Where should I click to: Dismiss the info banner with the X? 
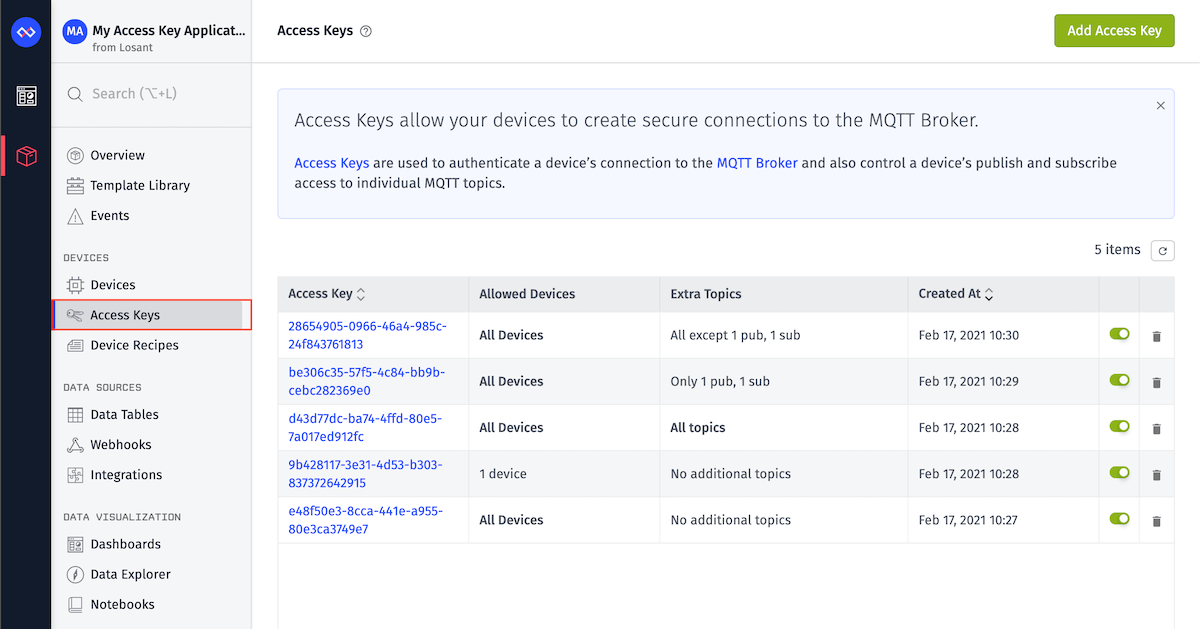[1160, 105]
